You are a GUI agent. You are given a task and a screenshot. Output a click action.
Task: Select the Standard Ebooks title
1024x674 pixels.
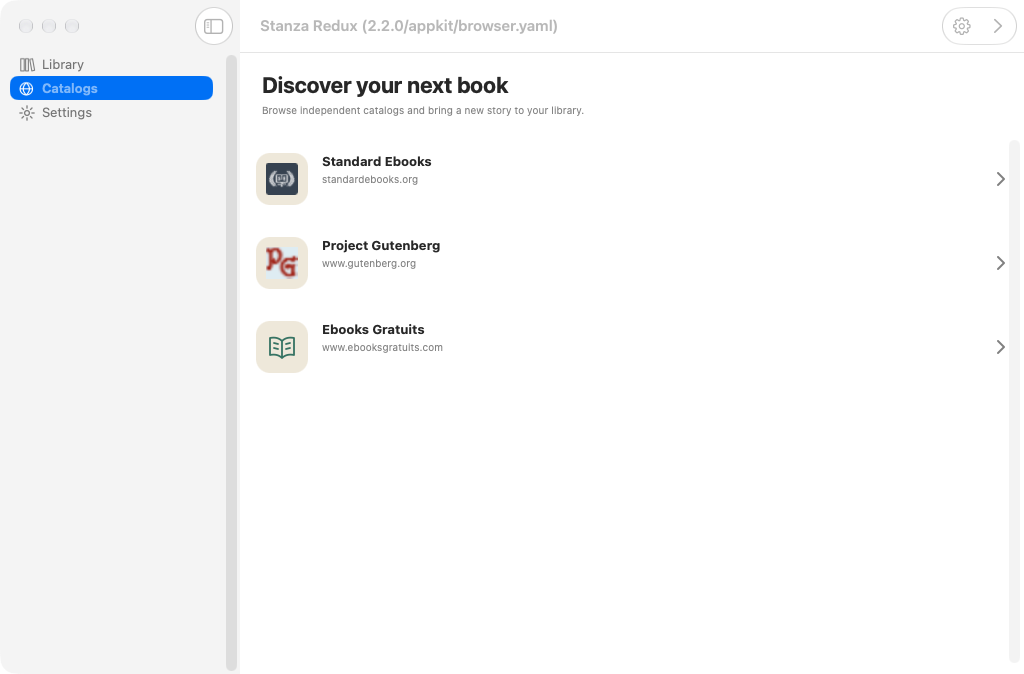[x=377, y=161]
